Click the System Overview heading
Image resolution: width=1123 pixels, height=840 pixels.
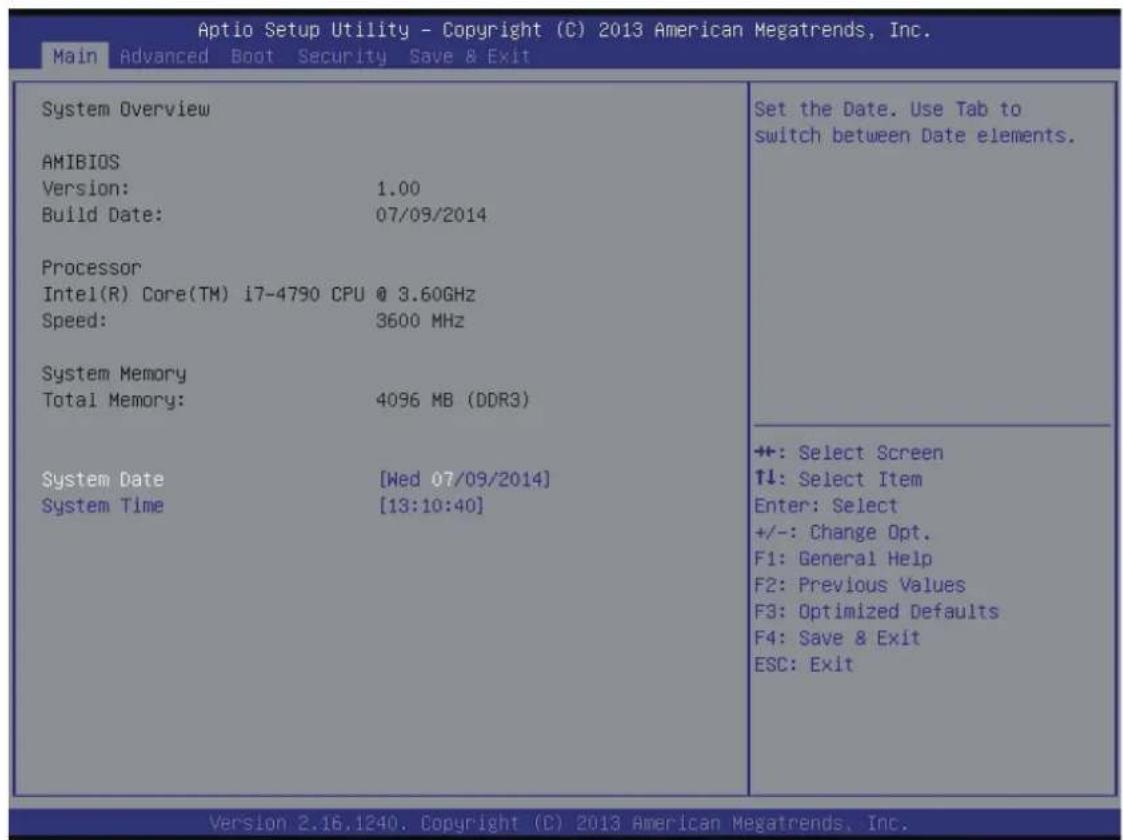(x=125, y=110)
